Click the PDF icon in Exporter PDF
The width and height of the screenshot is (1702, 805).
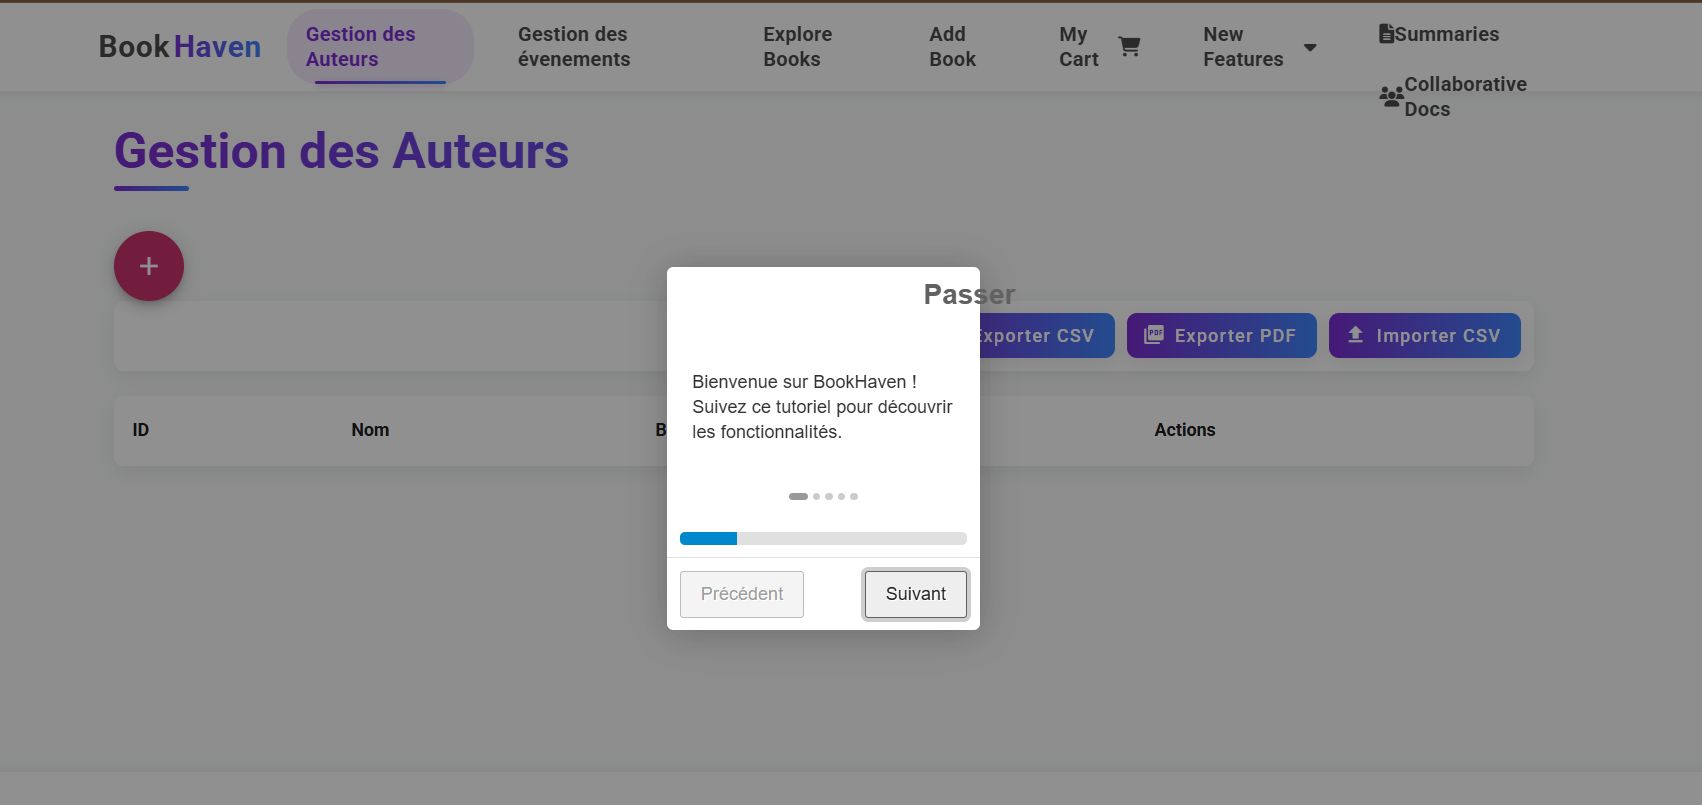(1154, 335)
